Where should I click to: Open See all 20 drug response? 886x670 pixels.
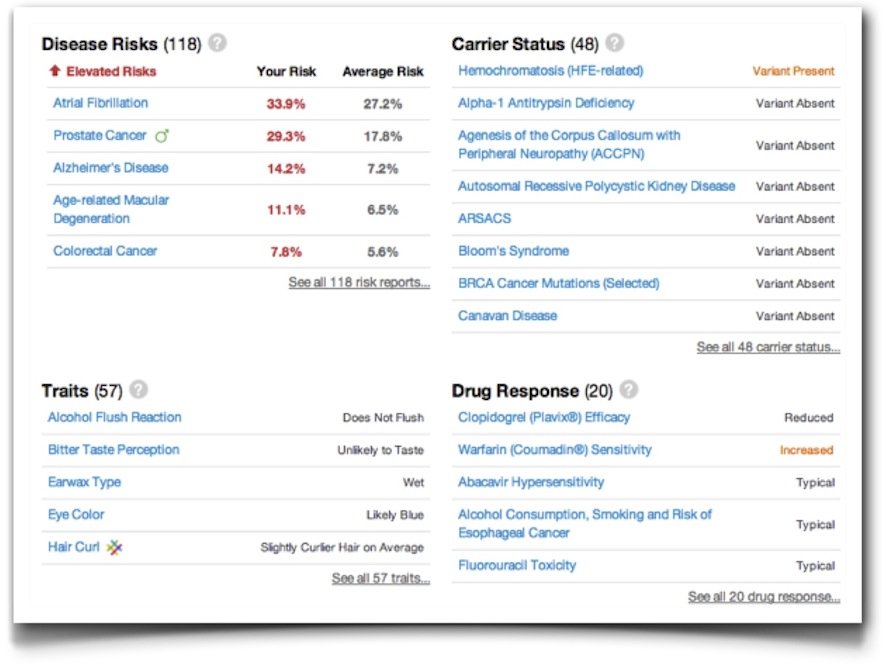764,598
